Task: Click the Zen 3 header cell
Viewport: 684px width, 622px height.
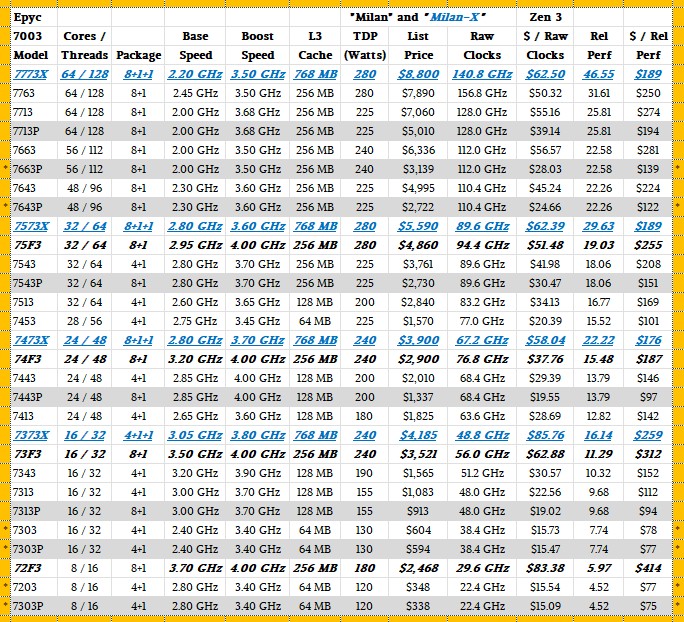Action: click(x=545, y=17)
